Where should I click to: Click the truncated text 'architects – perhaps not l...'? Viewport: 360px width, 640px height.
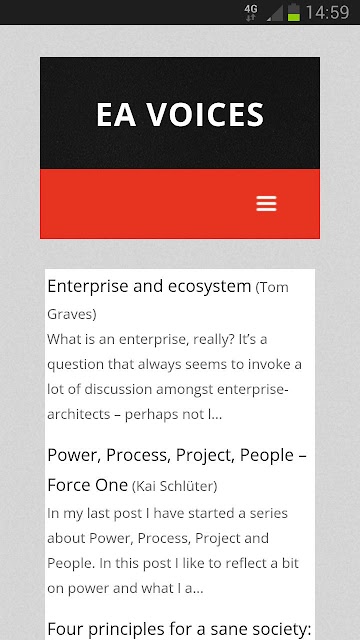(135, 414)
